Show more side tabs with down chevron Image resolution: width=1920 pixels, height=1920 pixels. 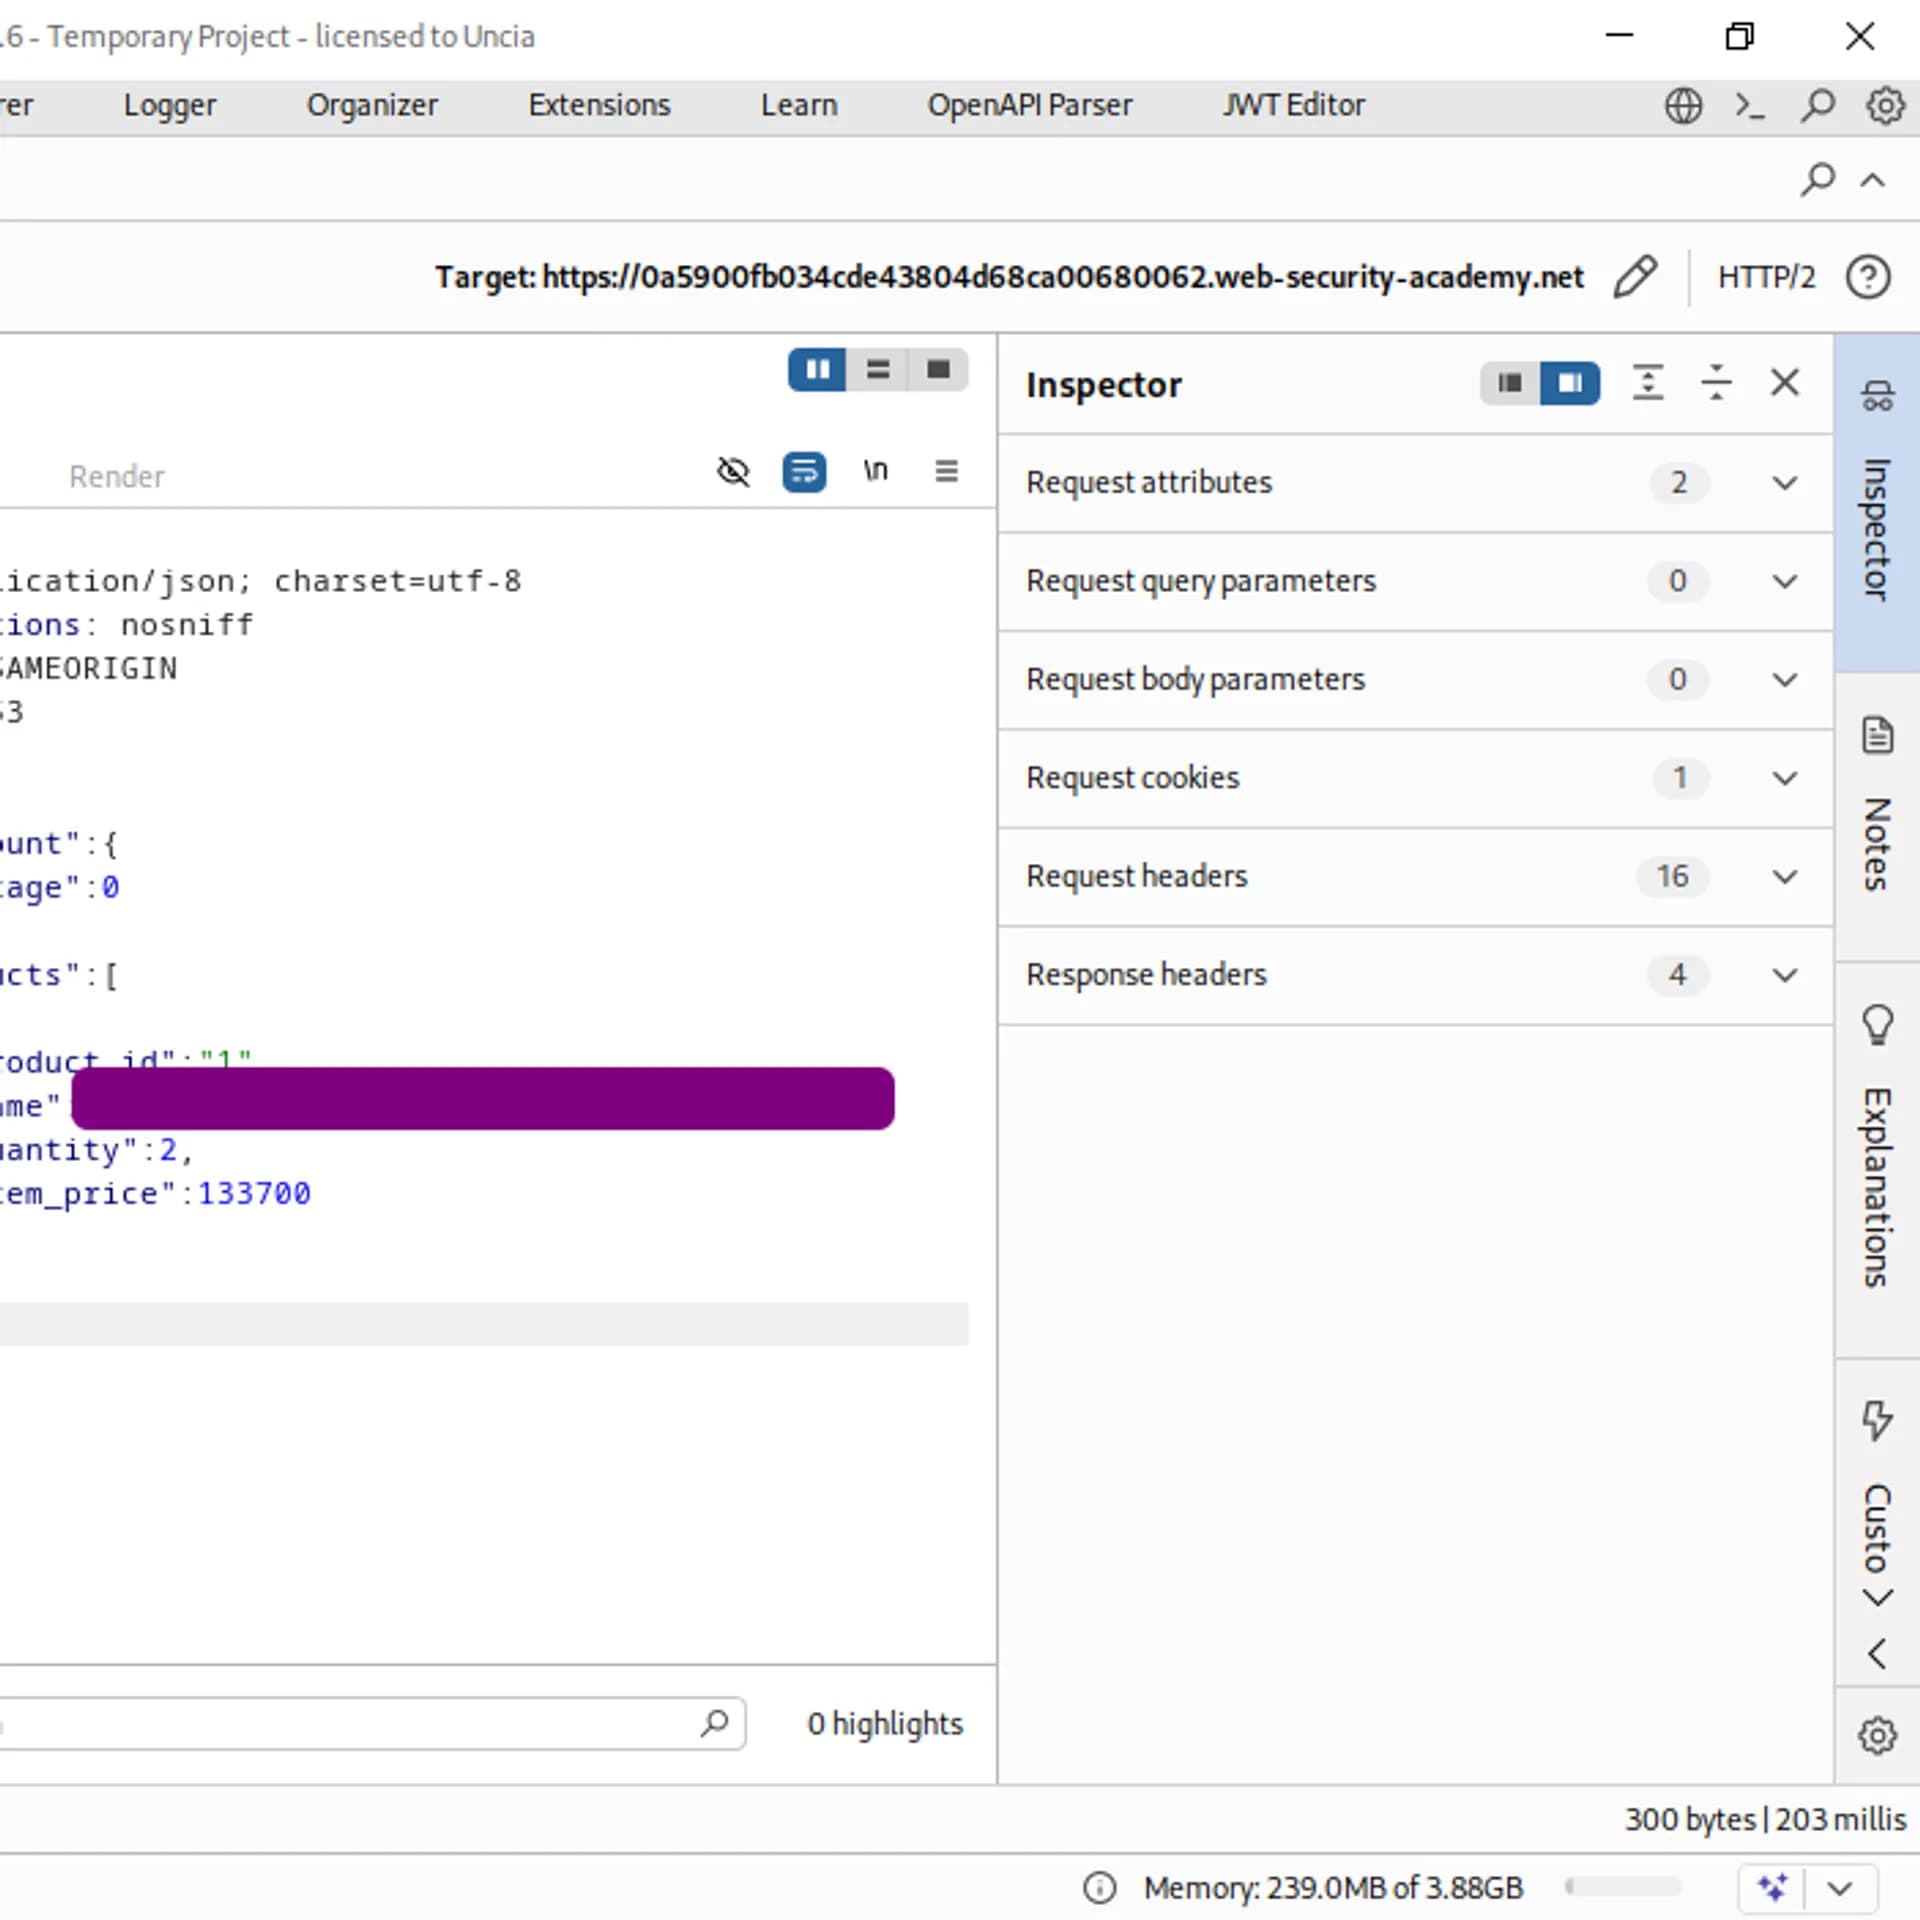1877,1597
